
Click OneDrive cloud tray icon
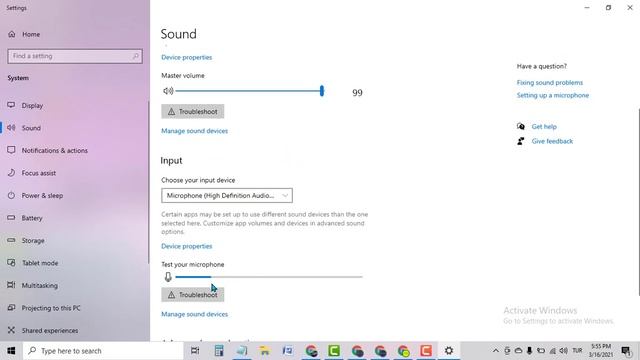pyautogui.click(x=518, y=351)
